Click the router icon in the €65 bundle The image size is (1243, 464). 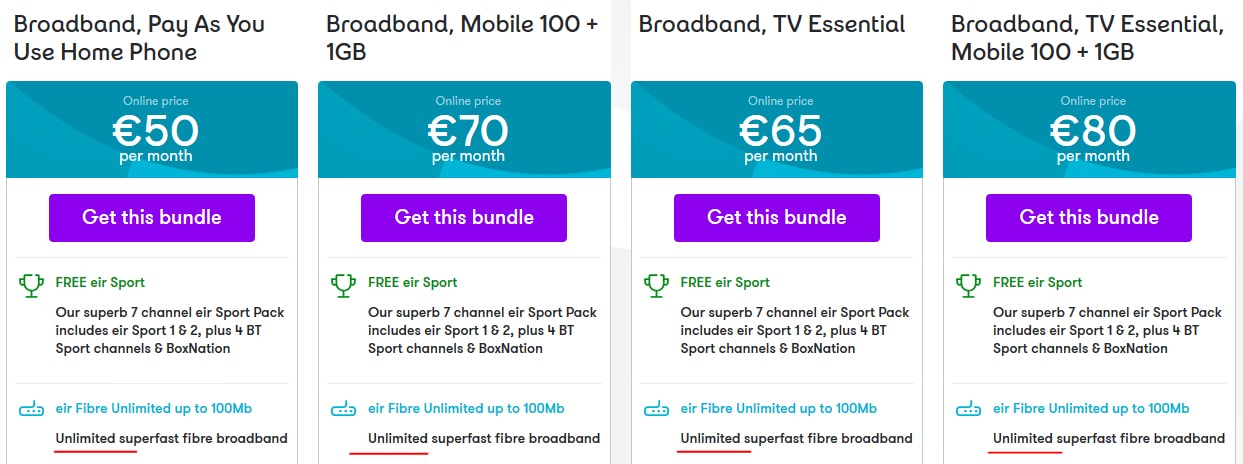click(657, 409)
